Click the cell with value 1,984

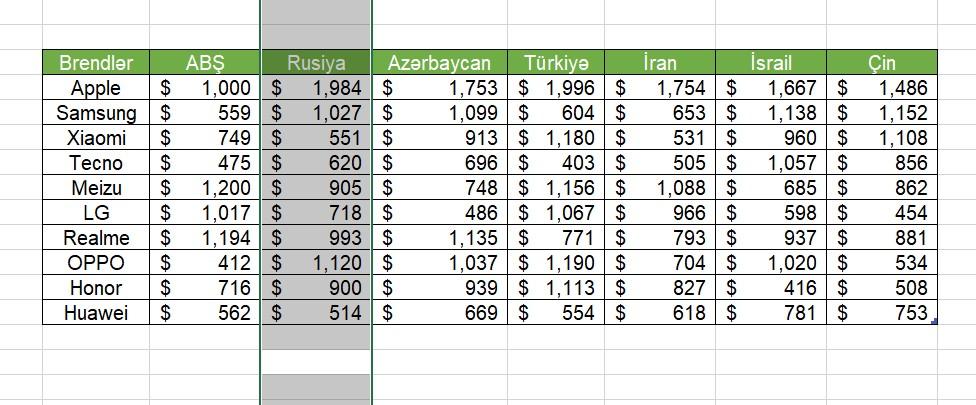coord(316,88)
